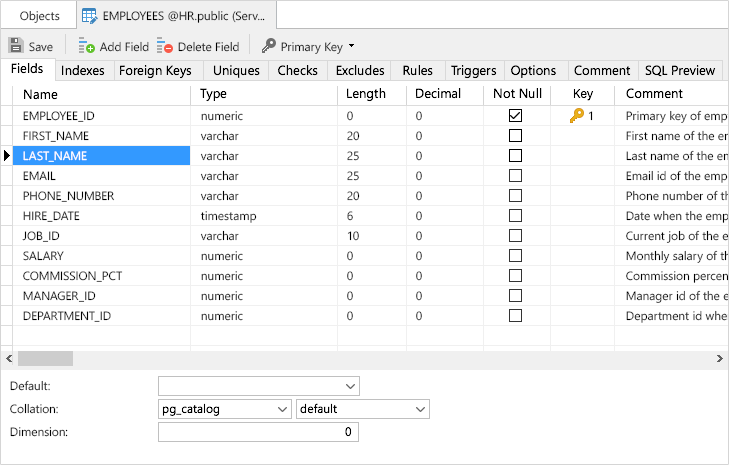Toggle Not Null for SALARY
729x465 pixels.
click(x=515, y=255)
